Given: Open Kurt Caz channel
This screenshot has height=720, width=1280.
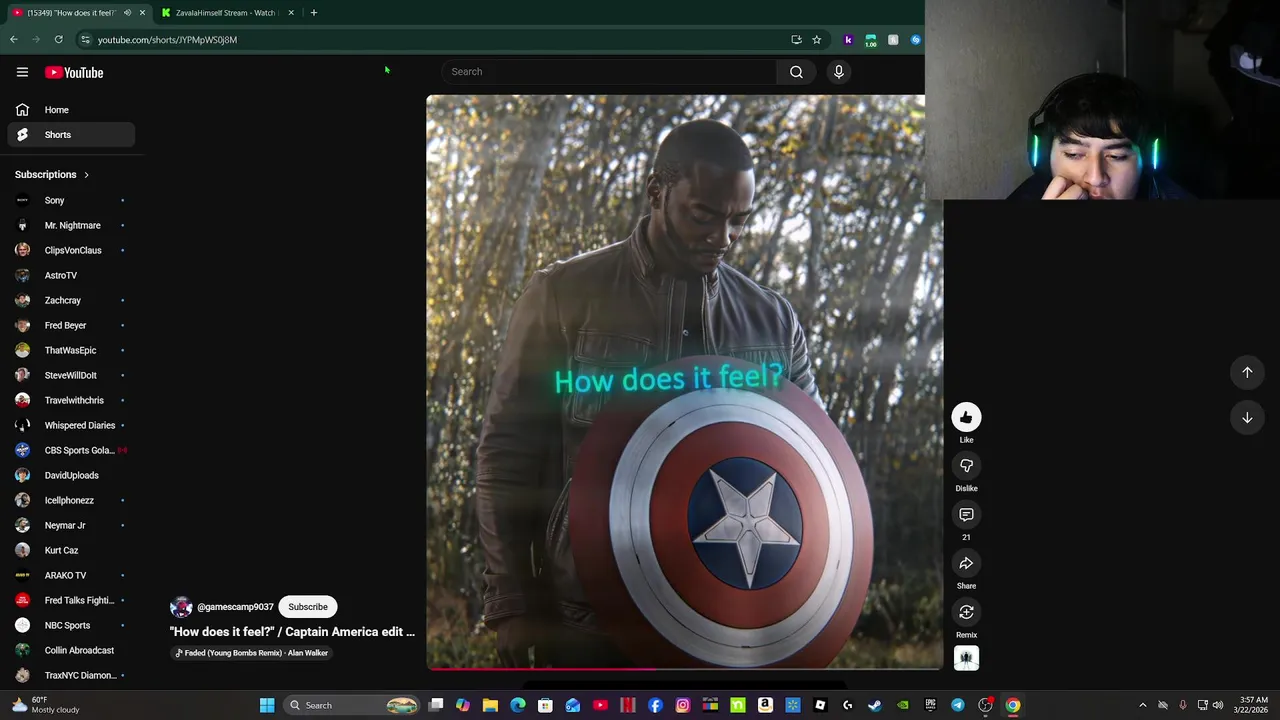Looking at the screenshot, I should (x=70, y=550).
